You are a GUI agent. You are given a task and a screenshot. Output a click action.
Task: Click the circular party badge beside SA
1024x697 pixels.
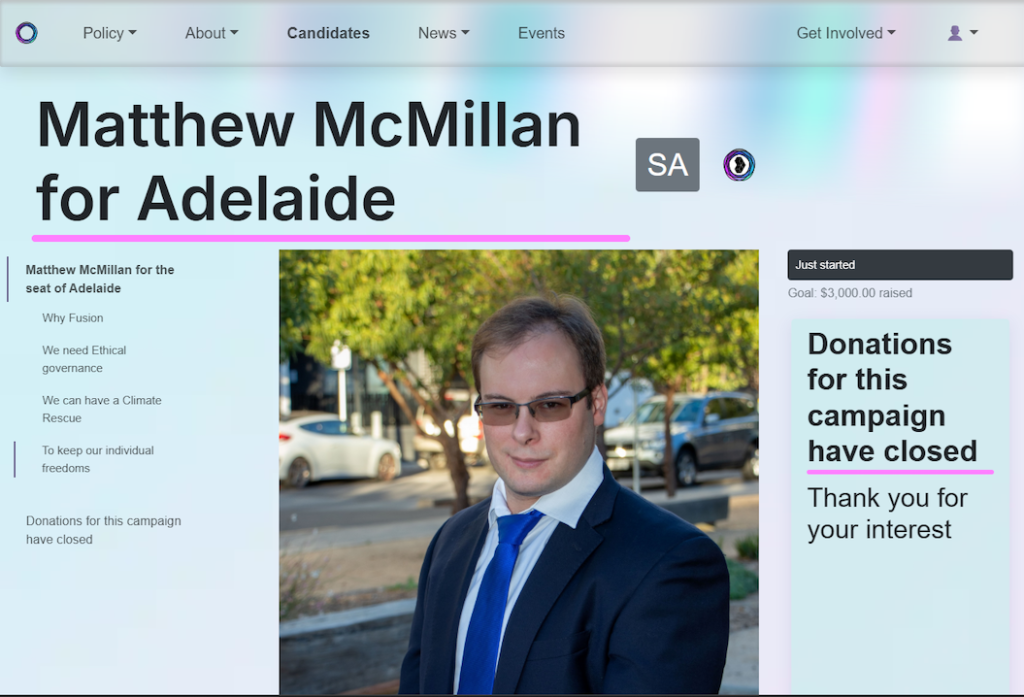[739, 165]
